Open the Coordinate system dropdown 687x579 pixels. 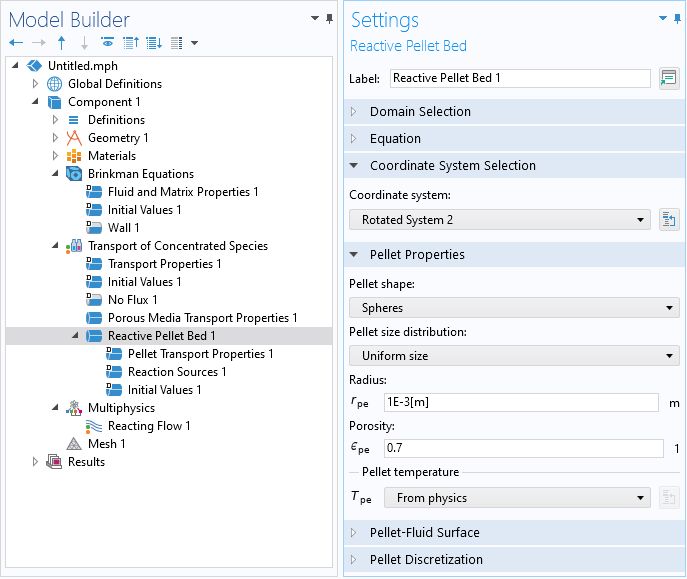click(x=500, y=220)
